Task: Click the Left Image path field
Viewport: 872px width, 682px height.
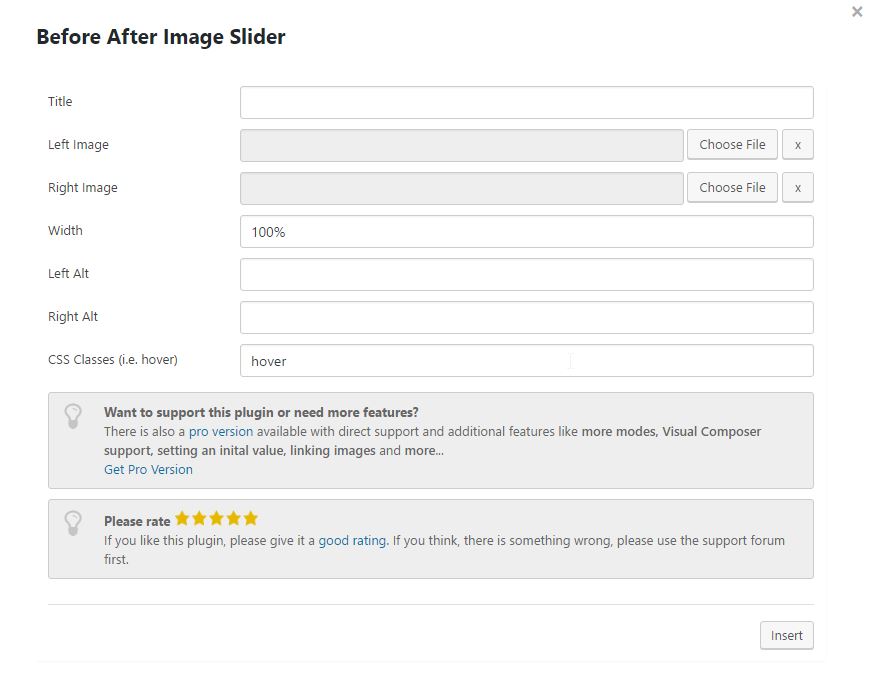Action: [x=461, y=145]
